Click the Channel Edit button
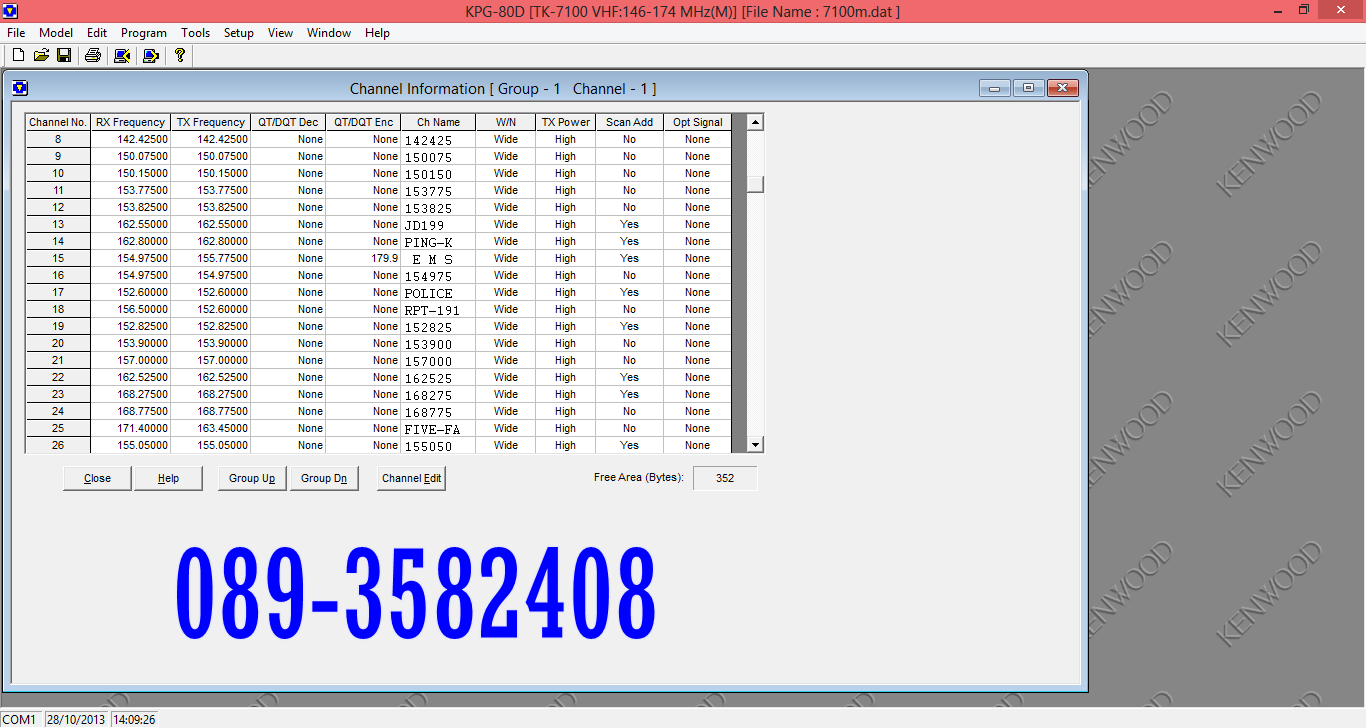Screen dimensions: 1366x728 click(411, 478)
